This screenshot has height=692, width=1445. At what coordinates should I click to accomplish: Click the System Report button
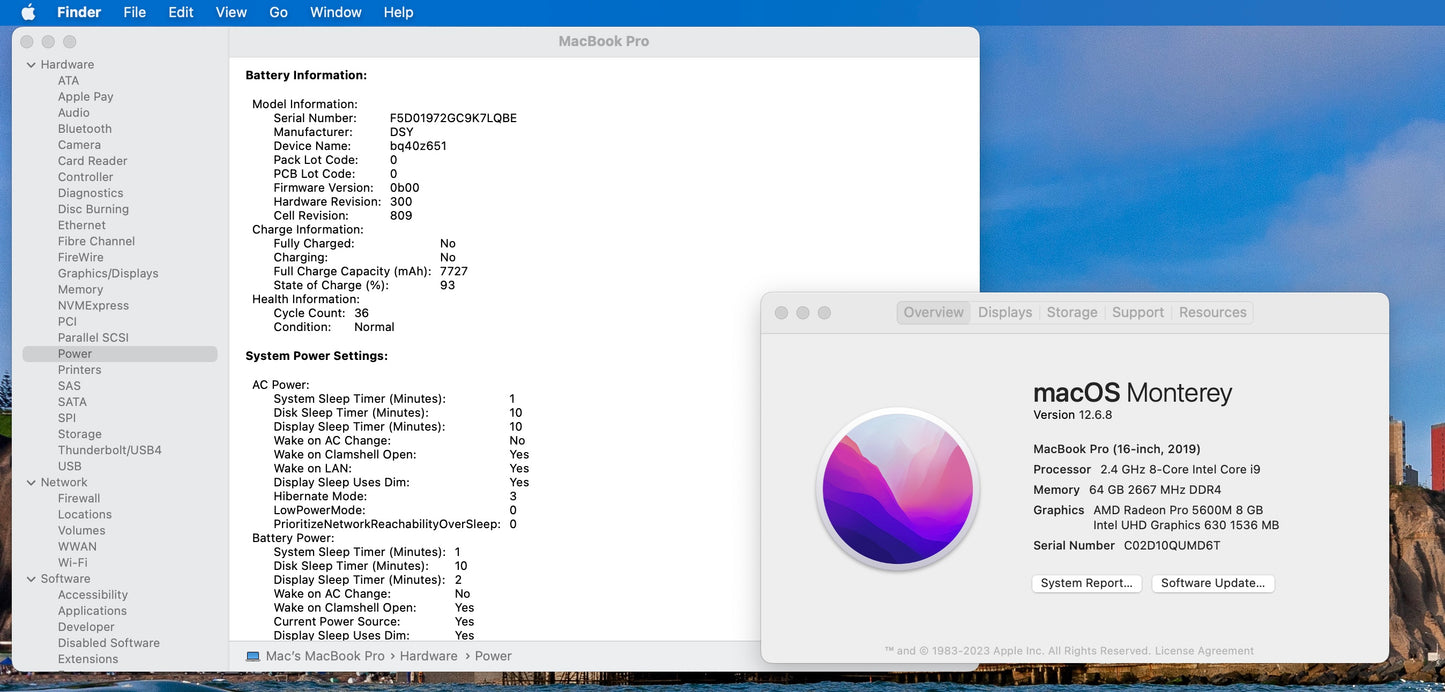[x=1086, y=583]
